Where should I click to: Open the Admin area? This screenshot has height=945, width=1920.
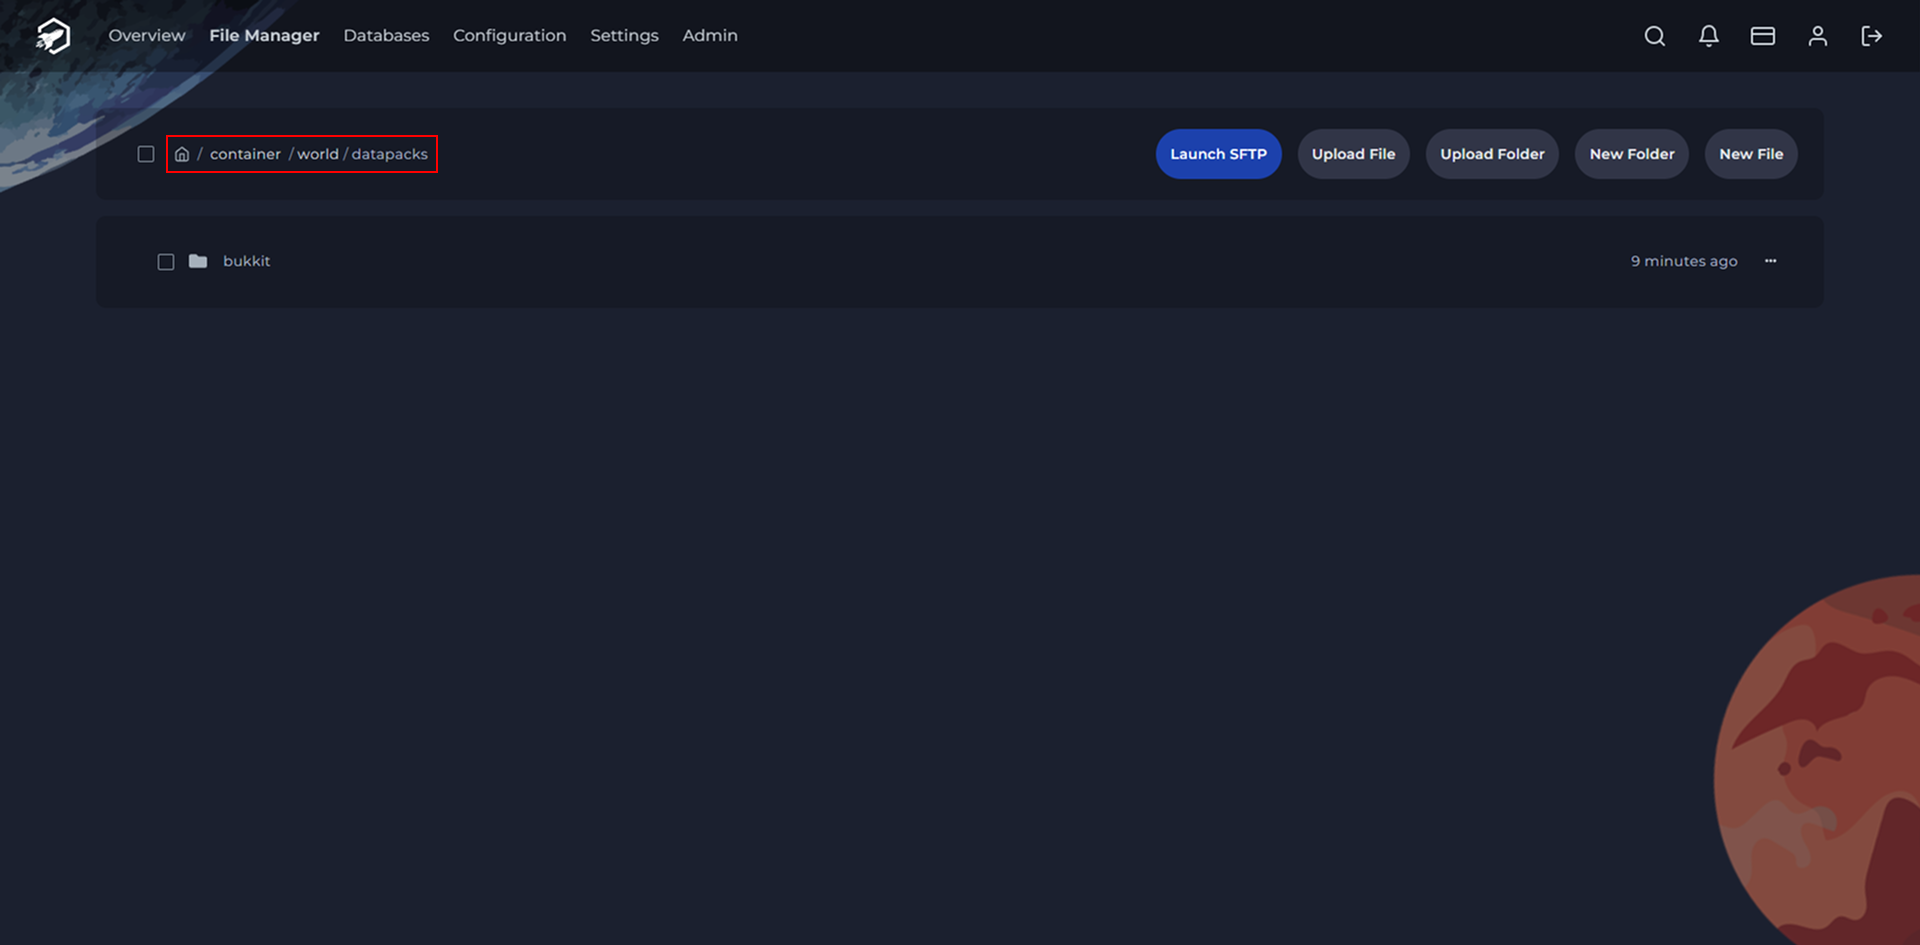click(710, 35)
